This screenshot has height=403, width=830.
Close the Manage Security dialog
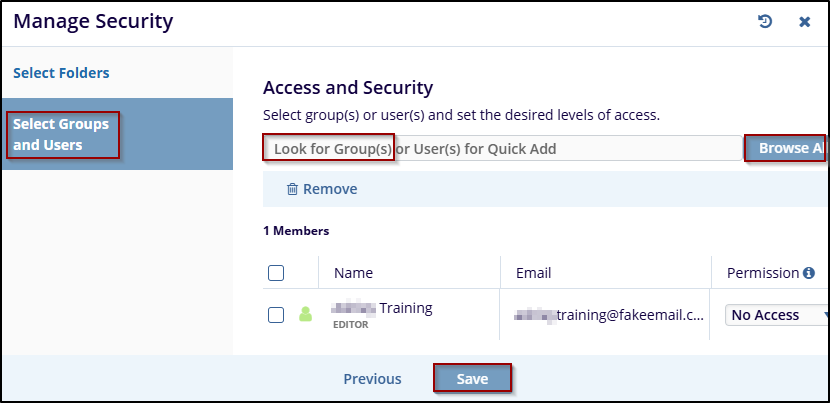pos(804,21)
